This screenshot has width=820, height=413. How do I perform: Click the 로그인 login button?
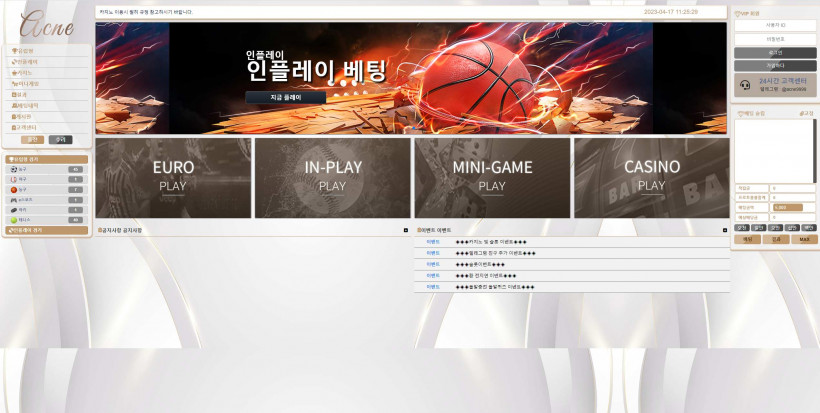click(x=775, y=53)
